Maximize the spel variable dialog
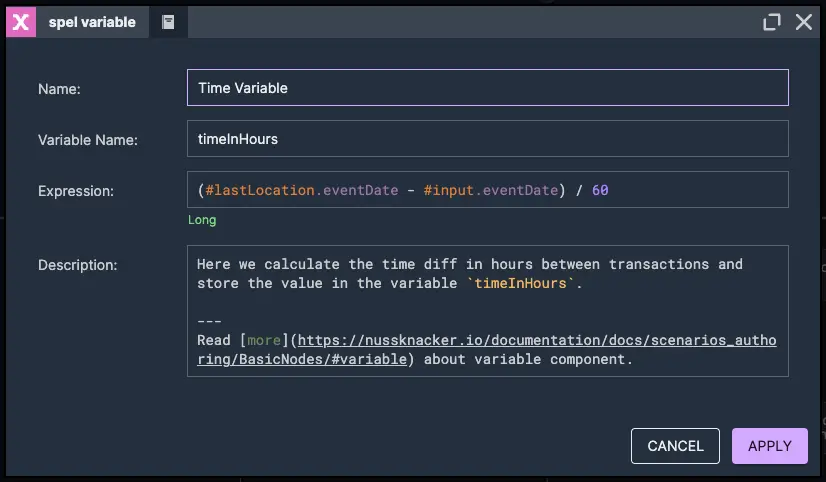The width and height of the screenshot is (826, 482). (x=772, y=22)
